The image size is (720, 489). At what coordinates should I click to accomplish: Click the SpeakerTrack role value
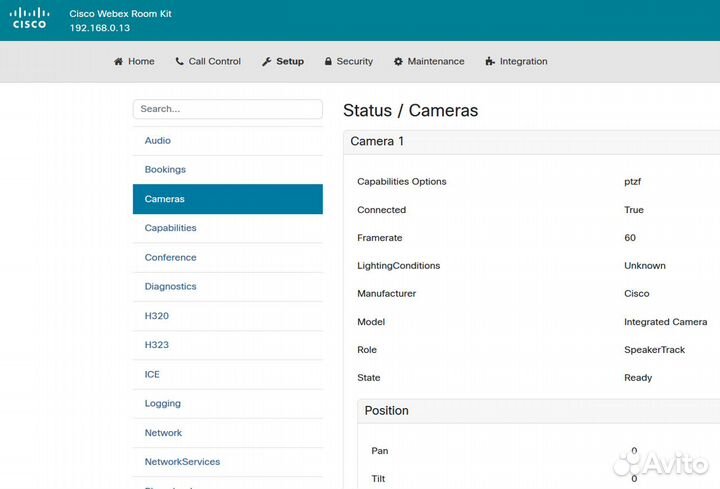(x=654, y=350)
